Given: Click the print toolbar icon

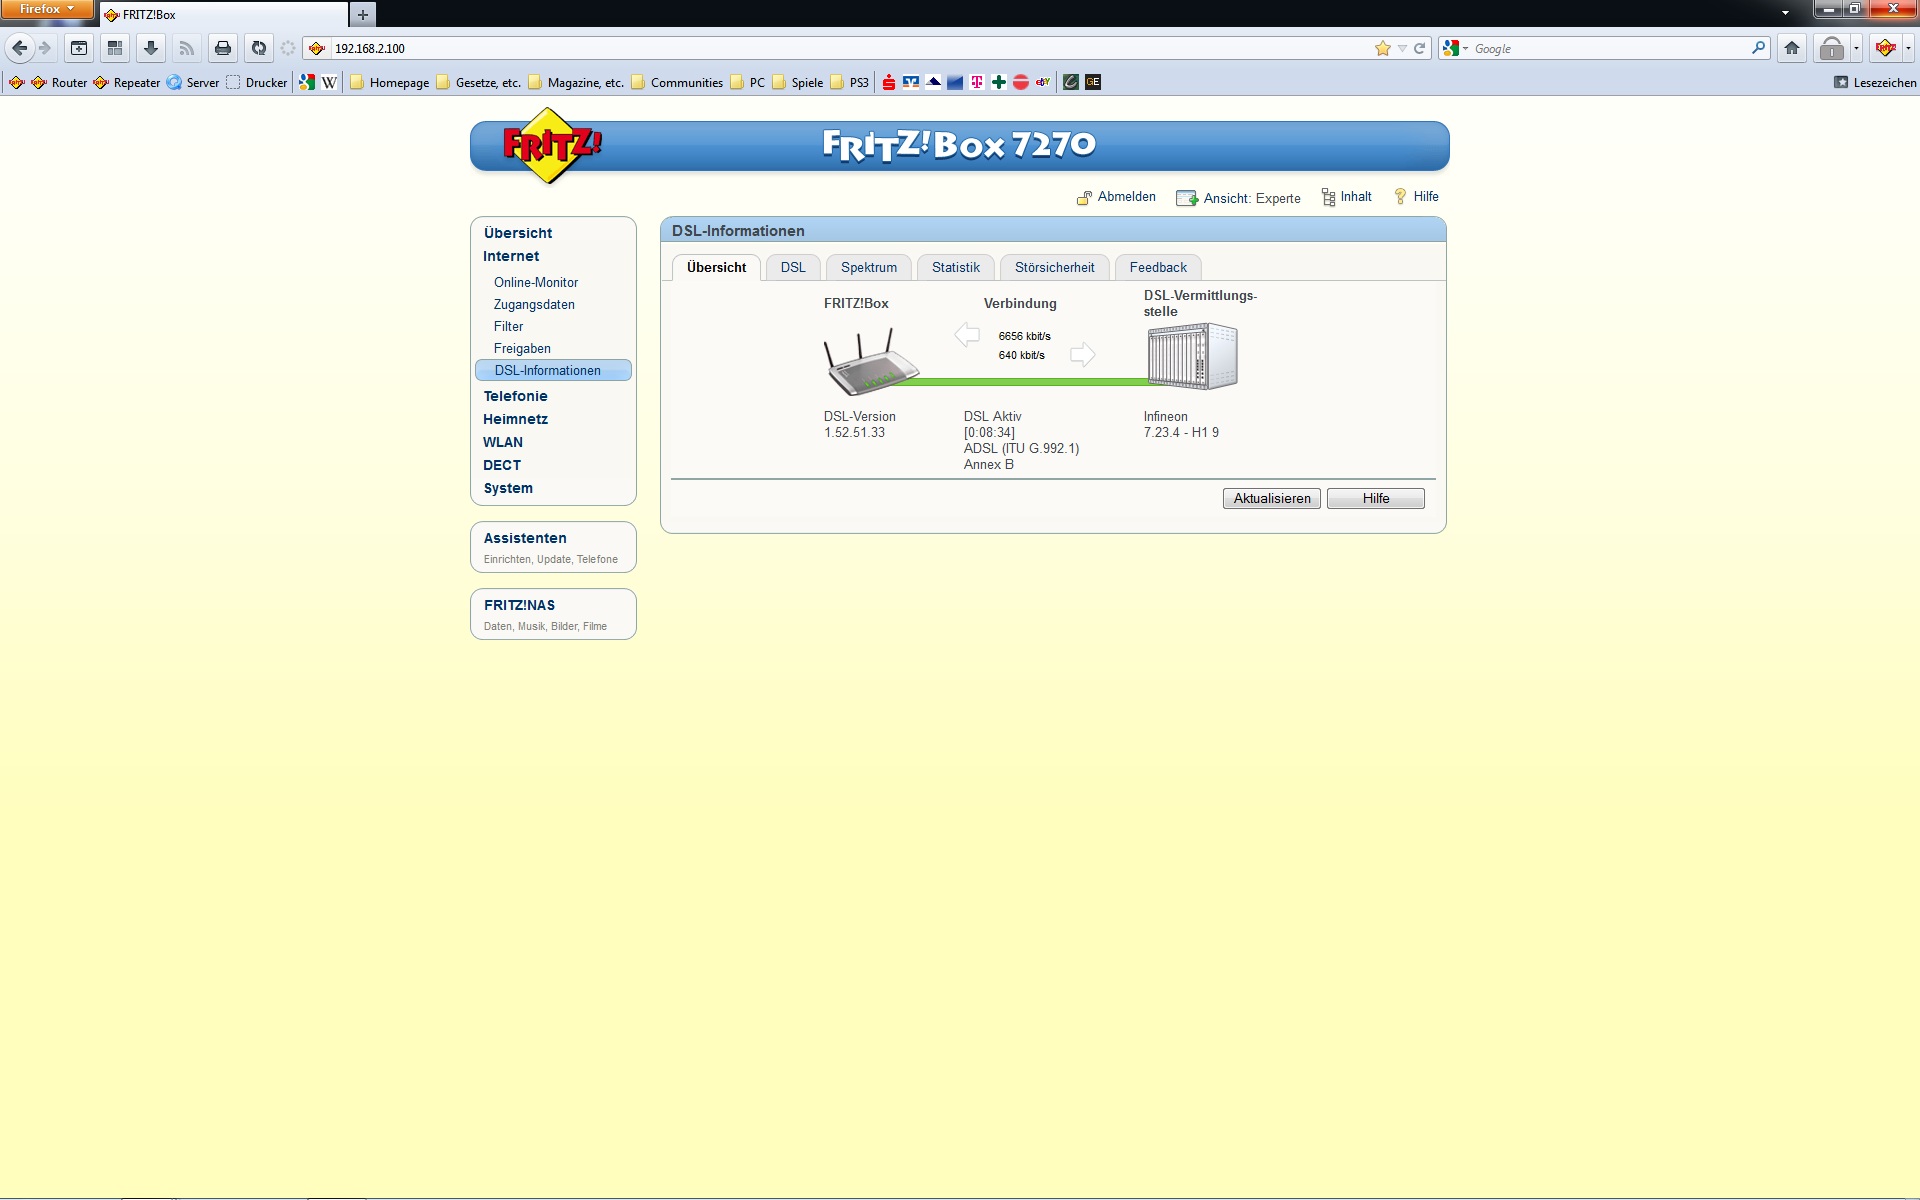Looking at the screenshot, I should coord(223,48).
